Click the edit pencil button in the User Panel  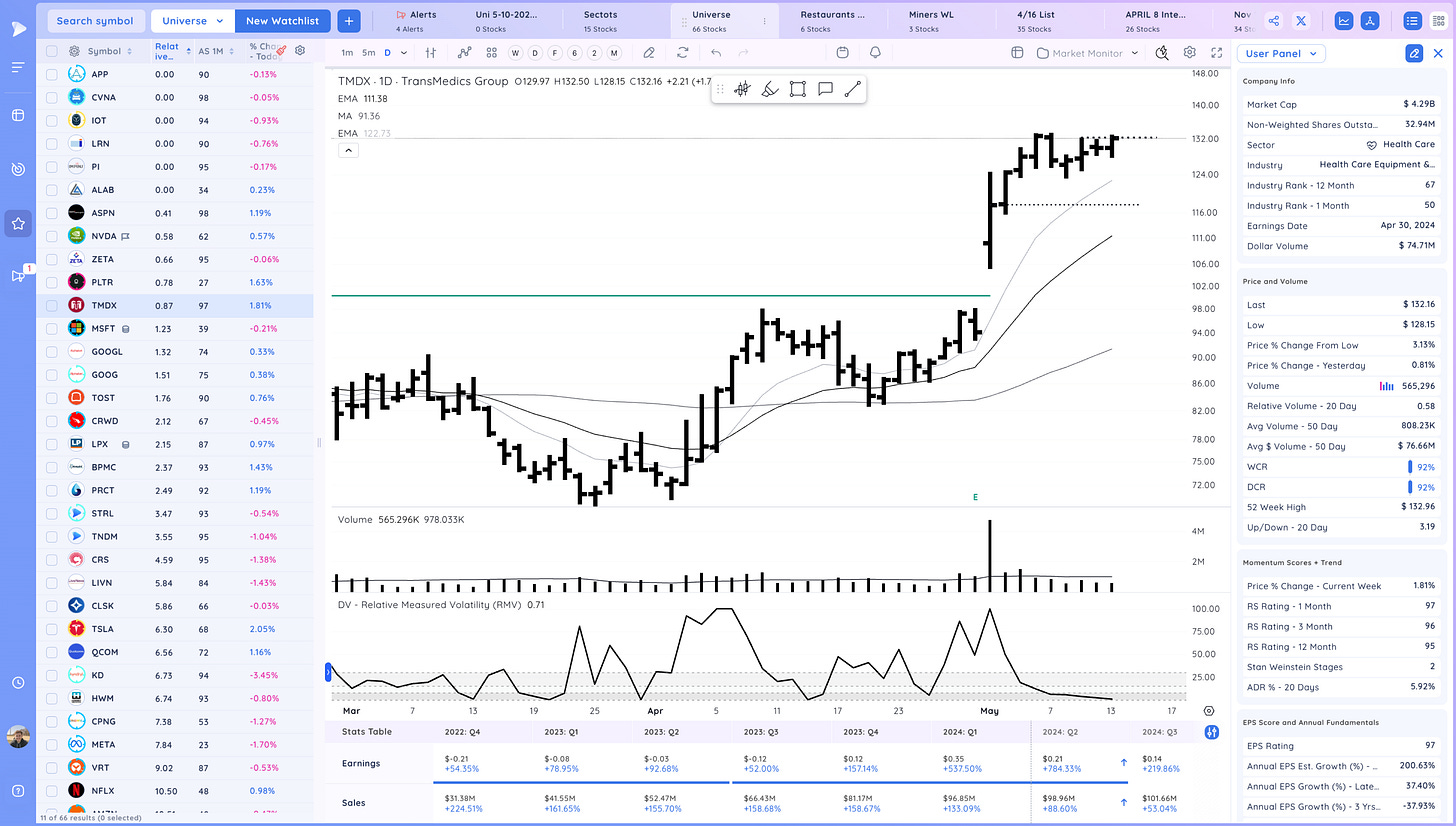point(1414,54)
